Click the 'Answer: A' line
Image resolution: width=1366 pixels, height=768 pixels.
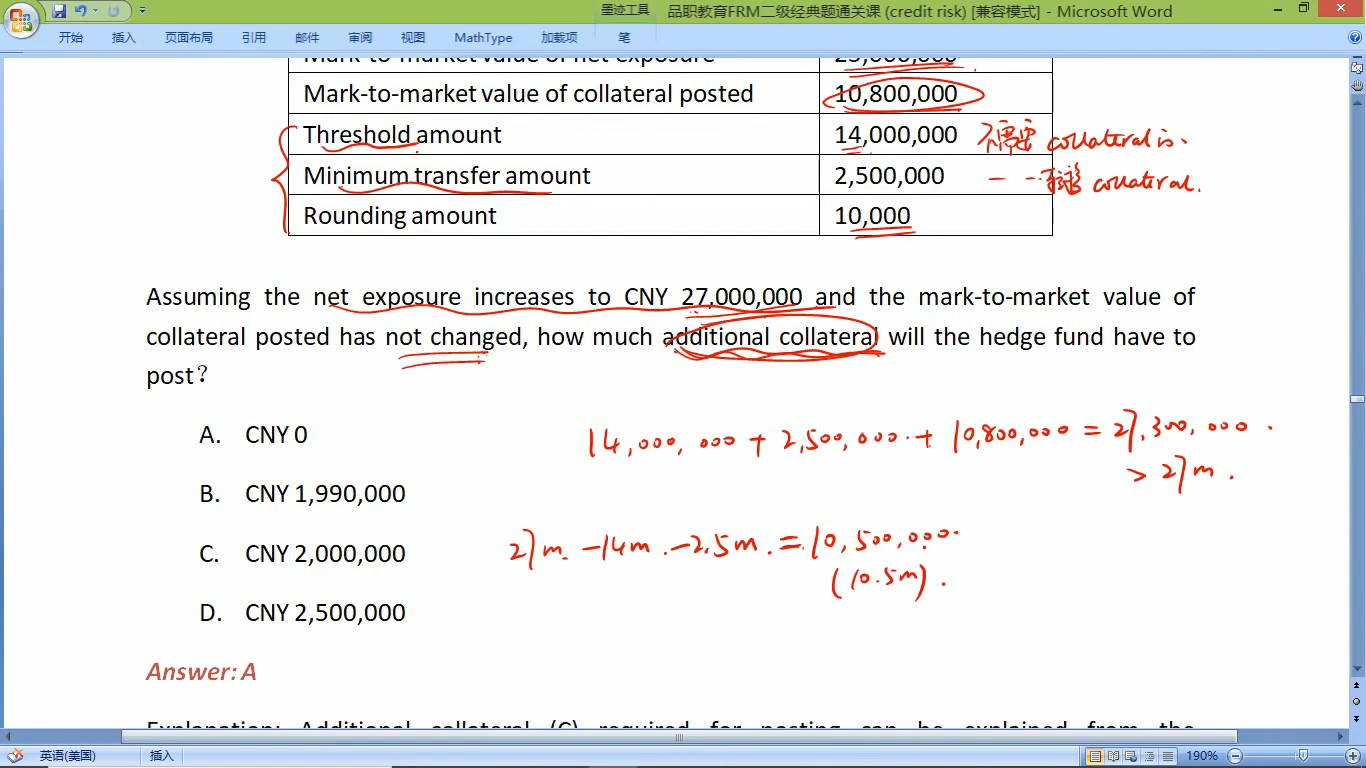(201, 671)
